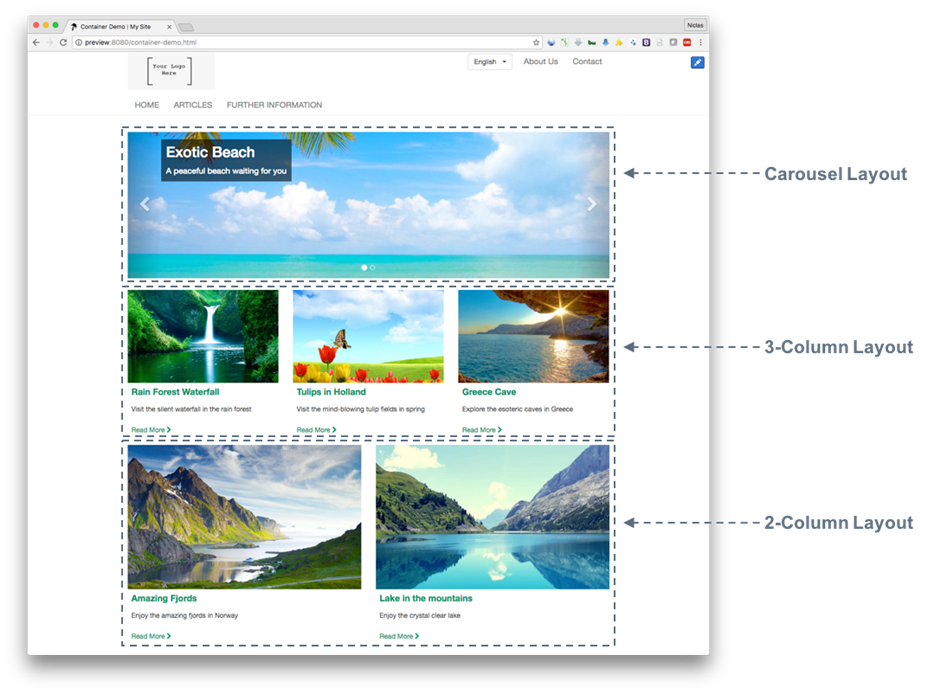The image size is (940, 694).
Task: Click the blue pencil edit icon
Action: [697, 63]
